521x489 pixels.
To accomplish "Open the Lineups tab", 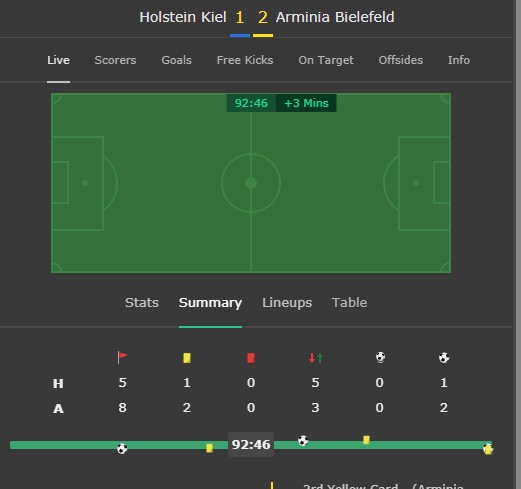I will 287,303.
